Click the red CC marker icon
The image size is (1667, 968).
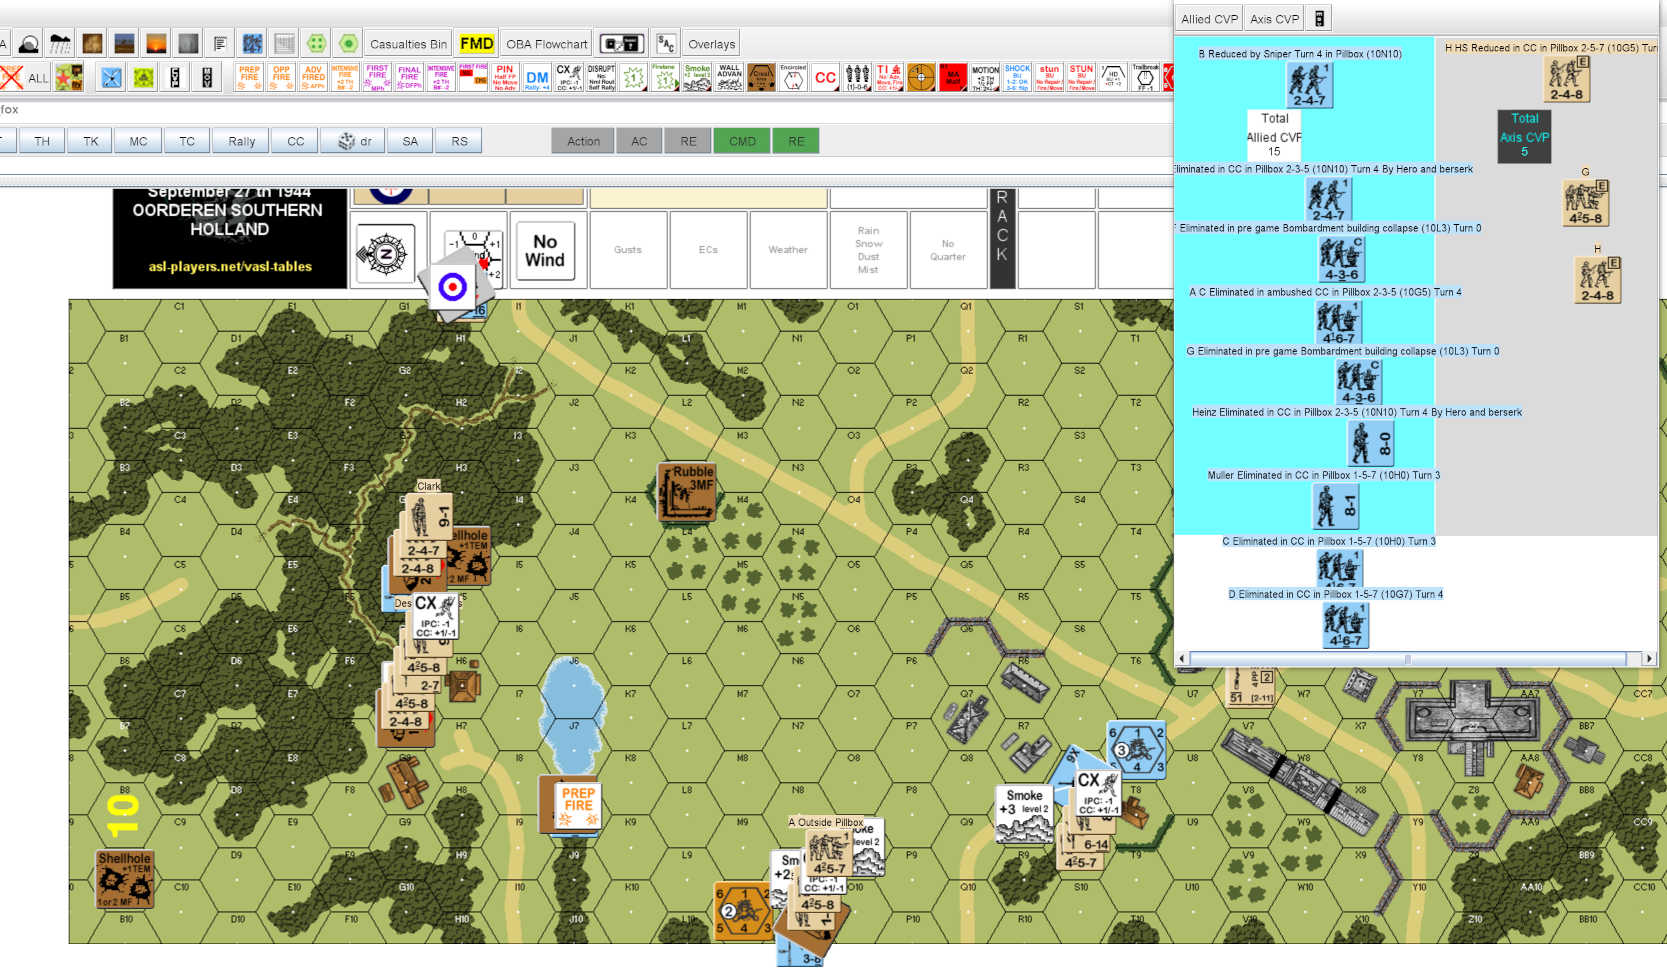825,77
